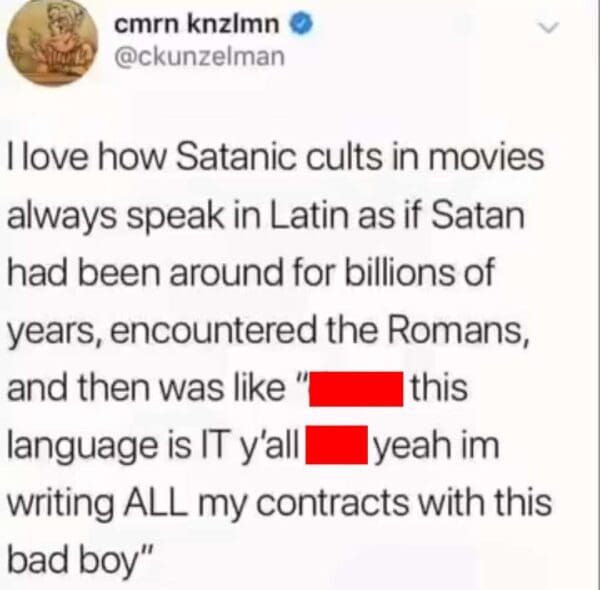This screenshot has width=600, height=590.
Task: Click the red censor box after "y'all"
Action: coord(337,445)
